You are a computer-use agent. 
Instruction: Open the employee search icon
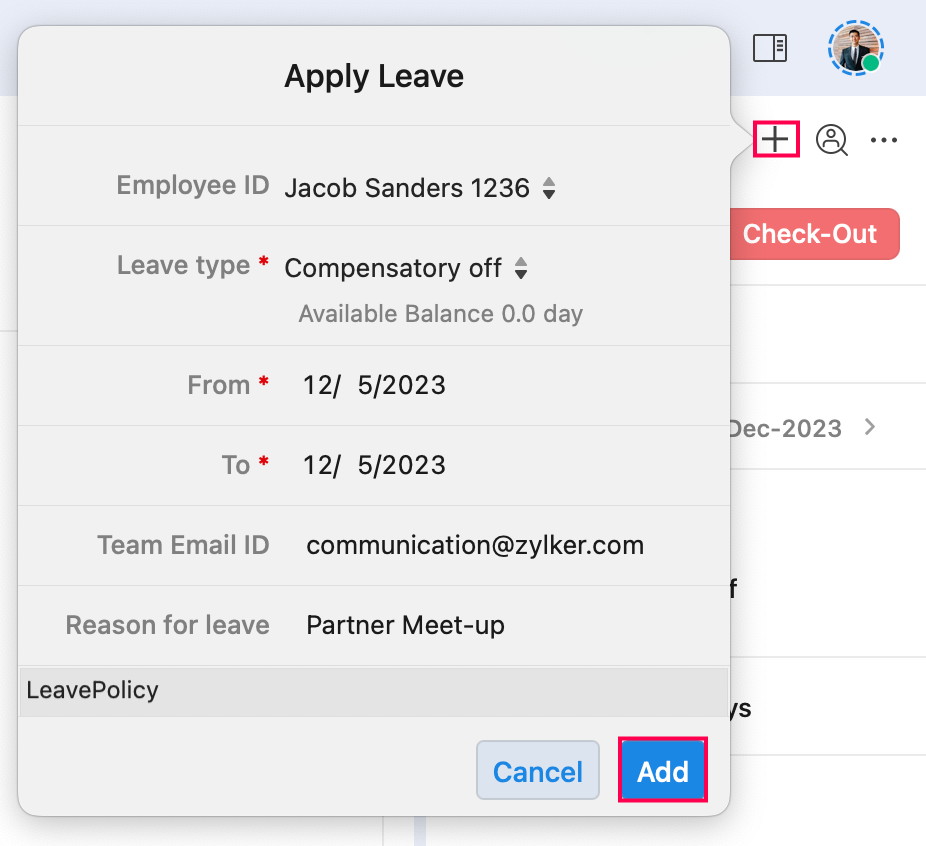[831, 140]
